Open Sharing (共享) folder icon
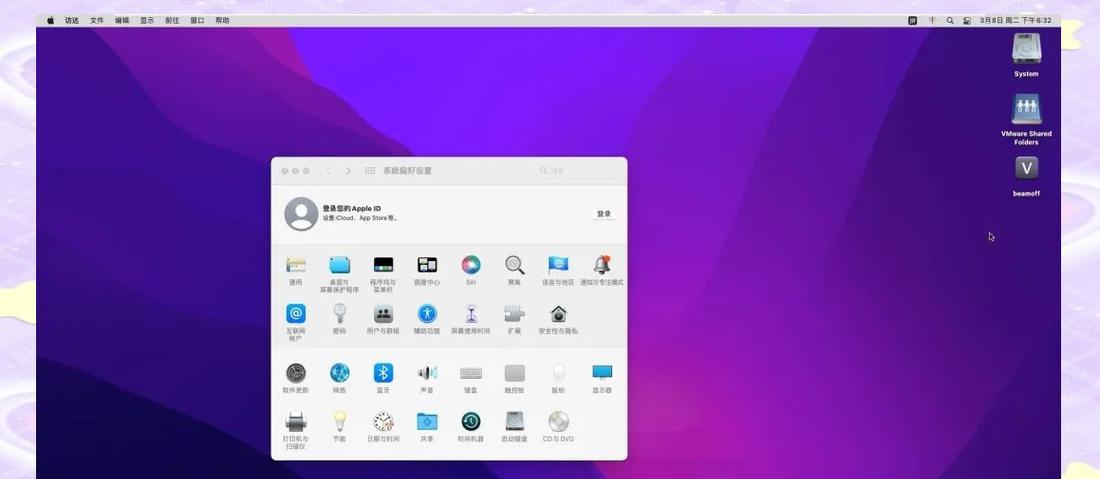The height and width of the screenshot is (479, 1100). [x=427, y=421]
